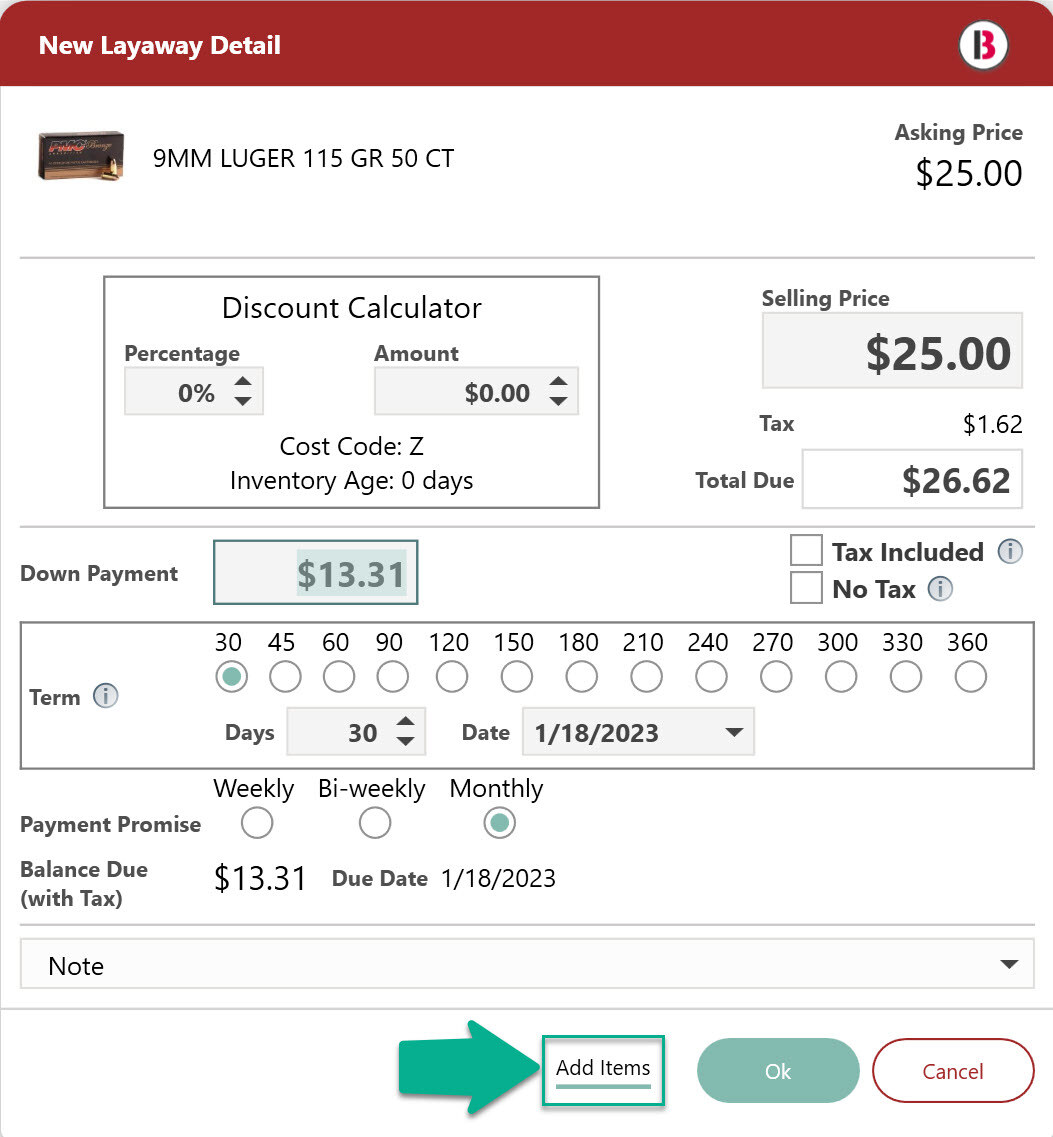Increase the discount Percentage value
Image resolution: width=1053 pixels, height=1137 pixels.
coord(242,381)
